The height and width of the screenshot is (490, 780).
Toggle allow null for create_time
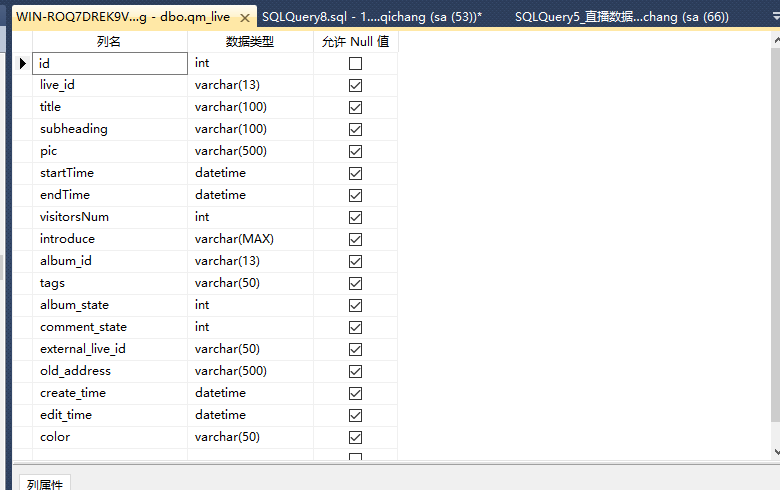point(355,393)
